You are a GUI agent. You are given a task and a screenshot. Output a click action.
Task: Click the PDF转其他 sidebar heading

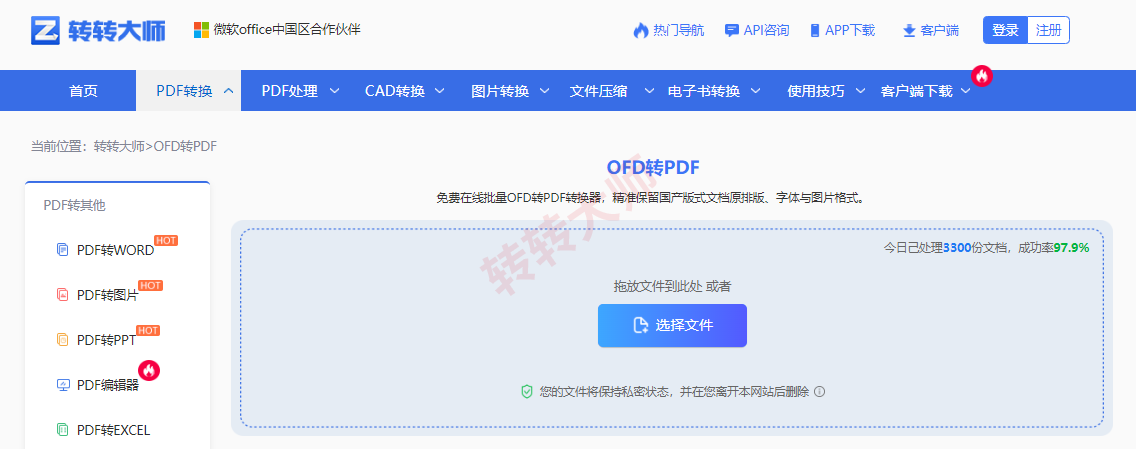74,205
